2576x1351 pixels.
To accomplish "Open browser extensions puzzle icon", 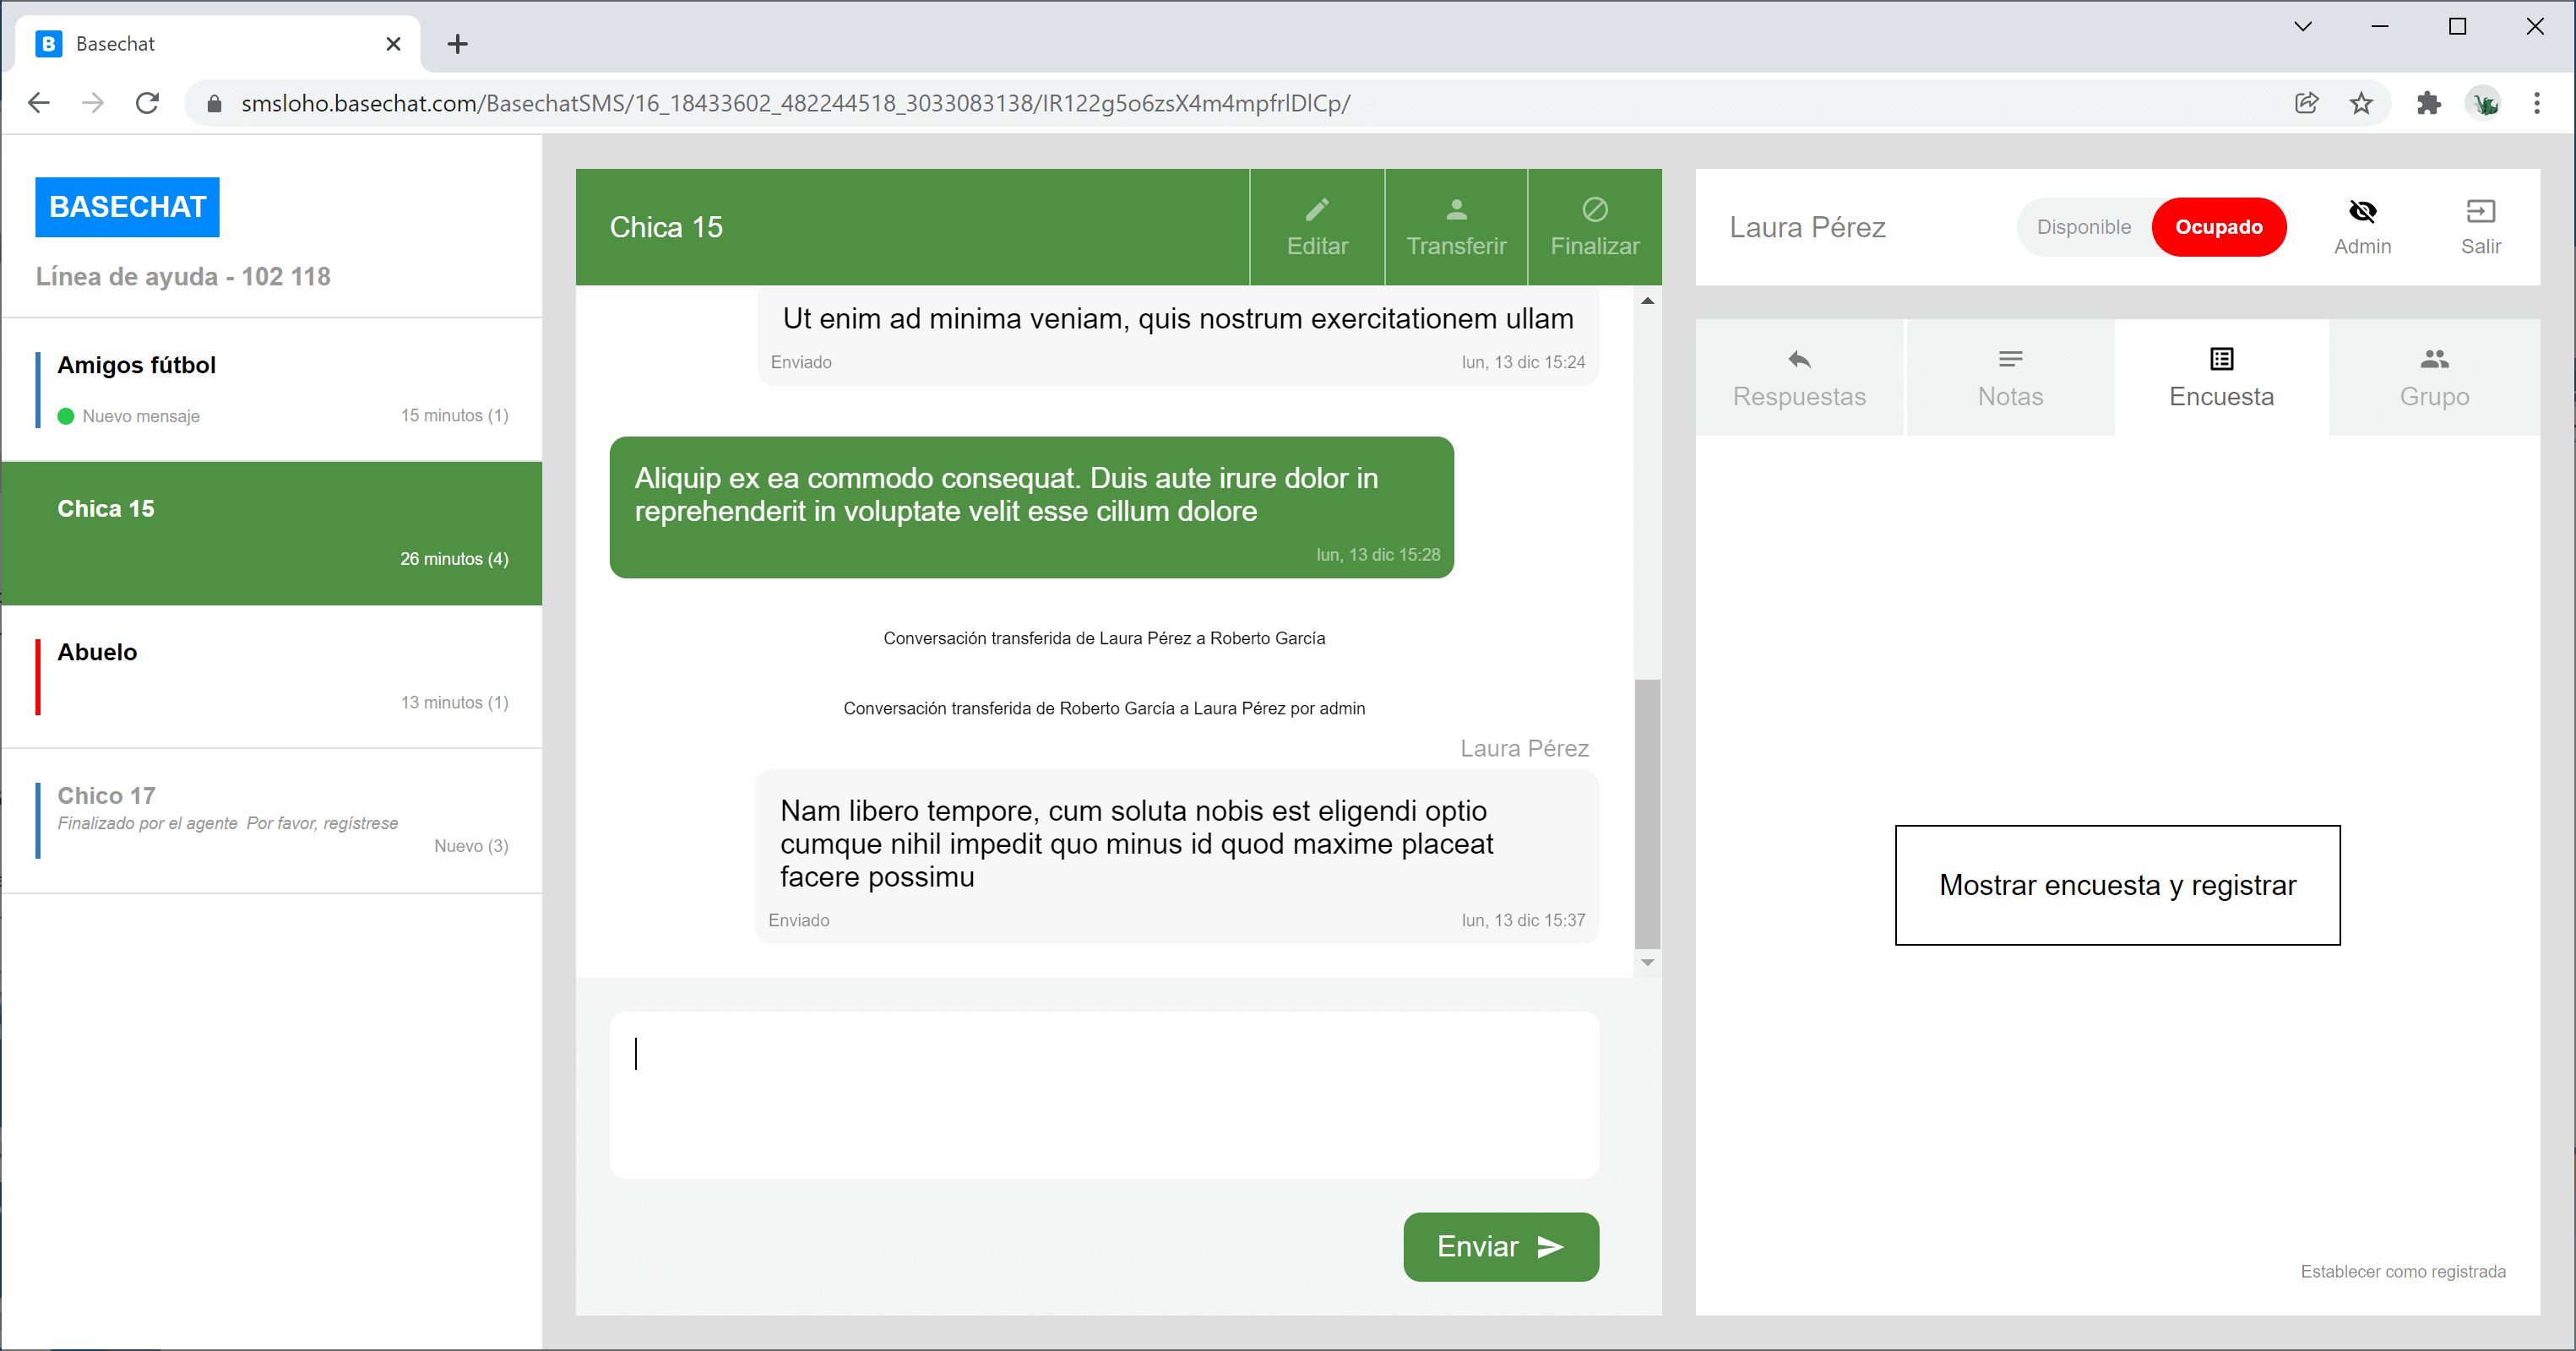I will [2428, 103].
